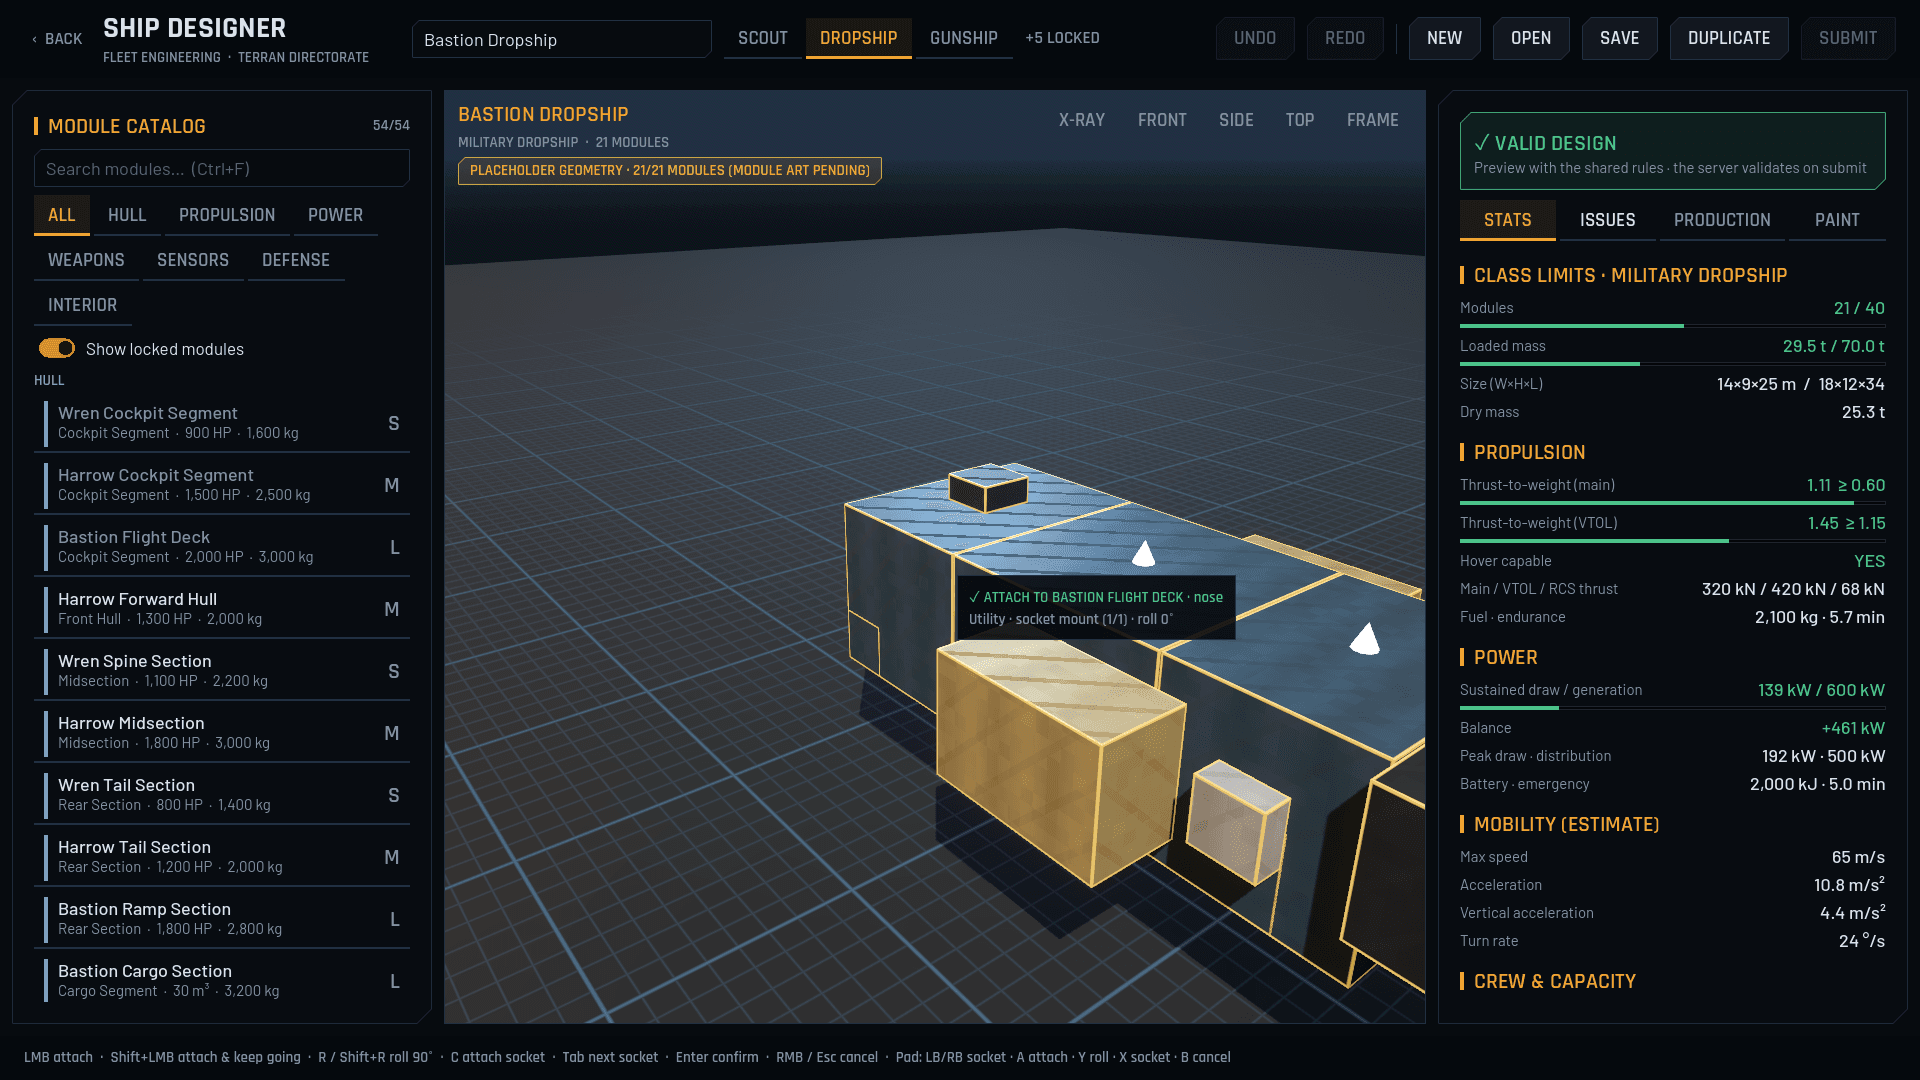Open the Stats tab

[x=1507, y=220]
